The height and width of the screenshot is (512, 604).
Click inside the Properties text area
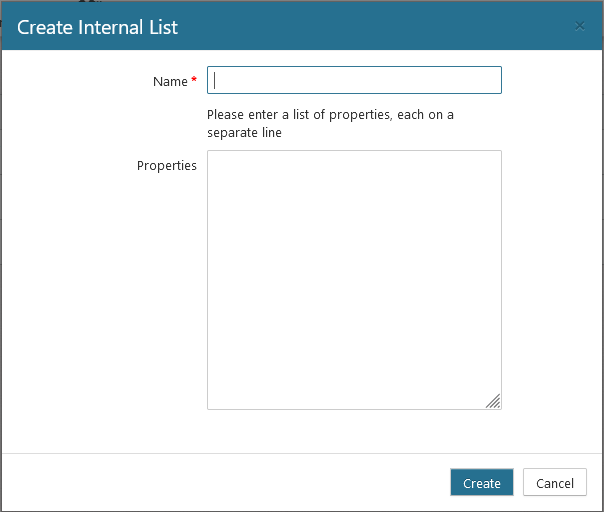pyautogui.click(x=354, y=280)
